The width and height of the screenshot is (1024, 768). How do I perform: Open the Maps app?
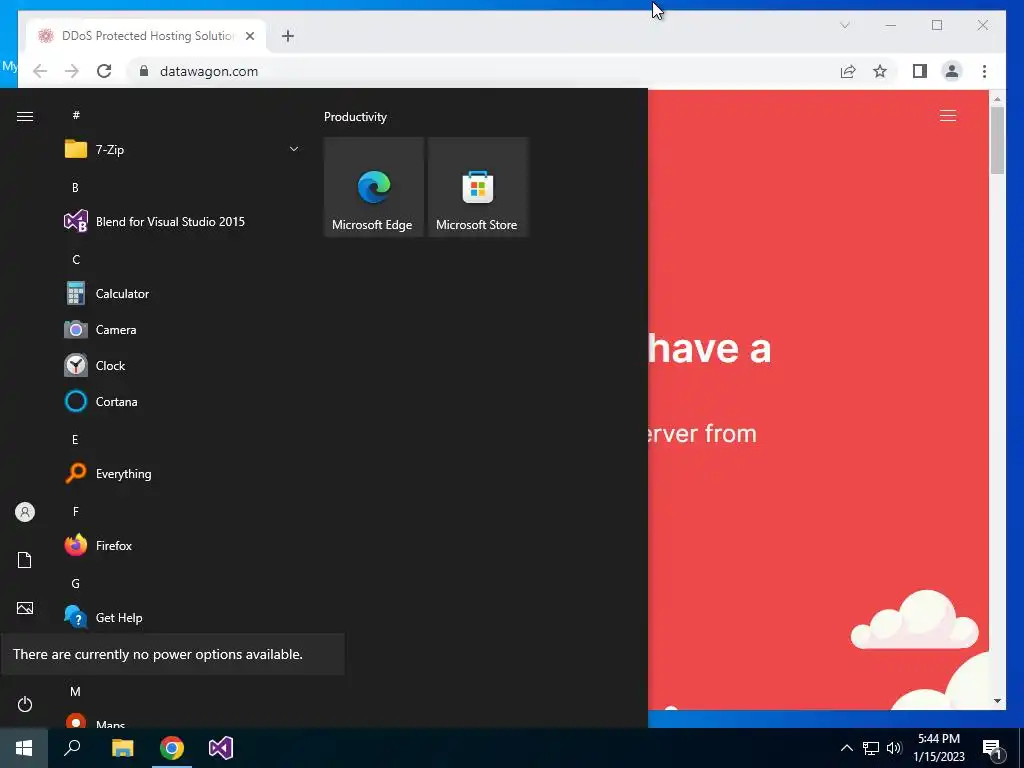(x=182, y=722)
